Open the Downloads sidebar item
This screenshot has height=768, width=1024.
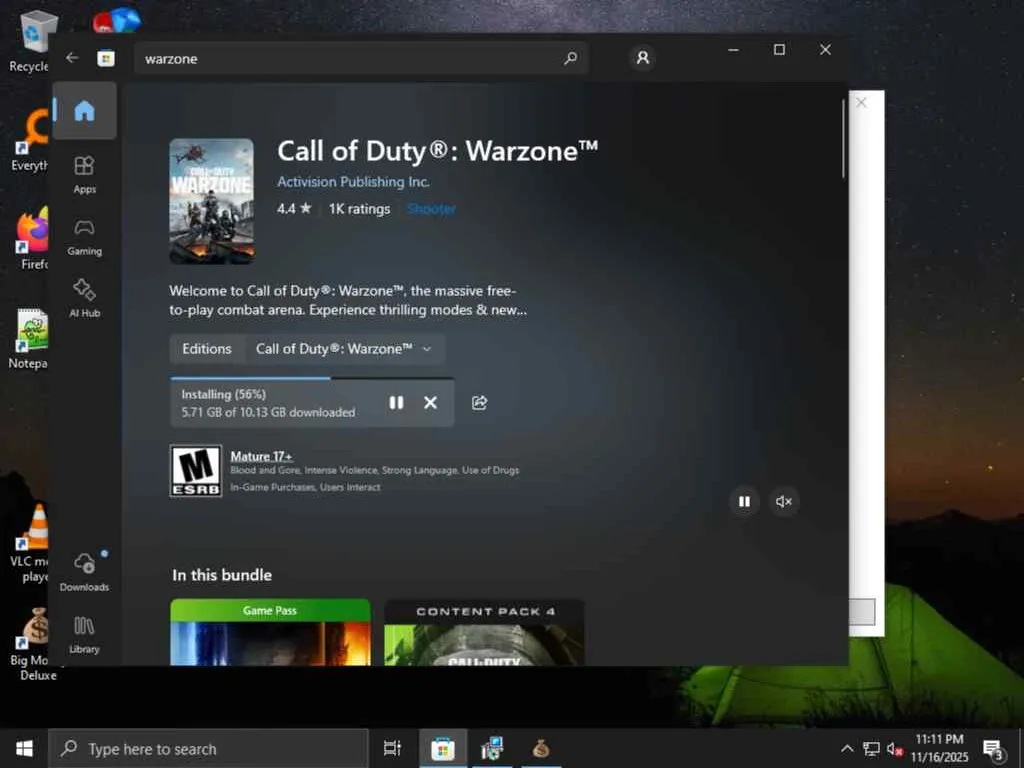[84, 572]
